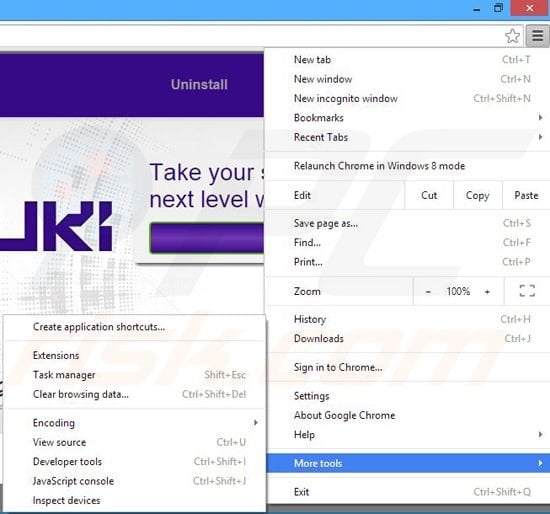Toggle fullscreen mode icon in Zoom row
The height and width of the screenshot is (514, 550).
click(527, 291)
